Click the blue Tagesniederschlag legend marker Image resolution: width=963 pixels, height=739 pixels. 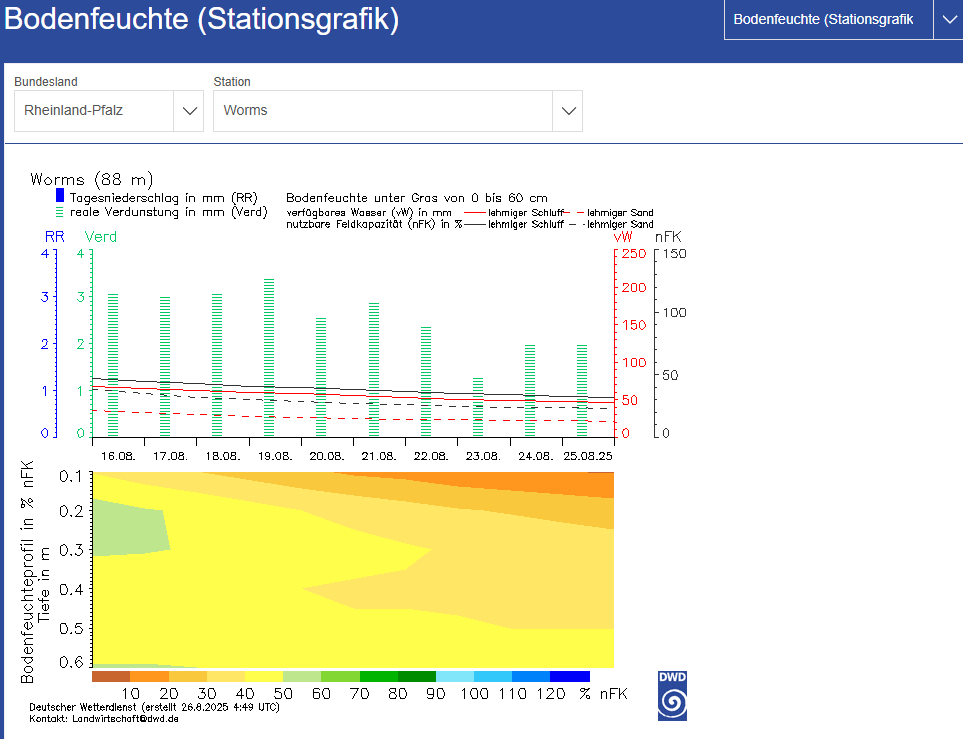point(60,197)
